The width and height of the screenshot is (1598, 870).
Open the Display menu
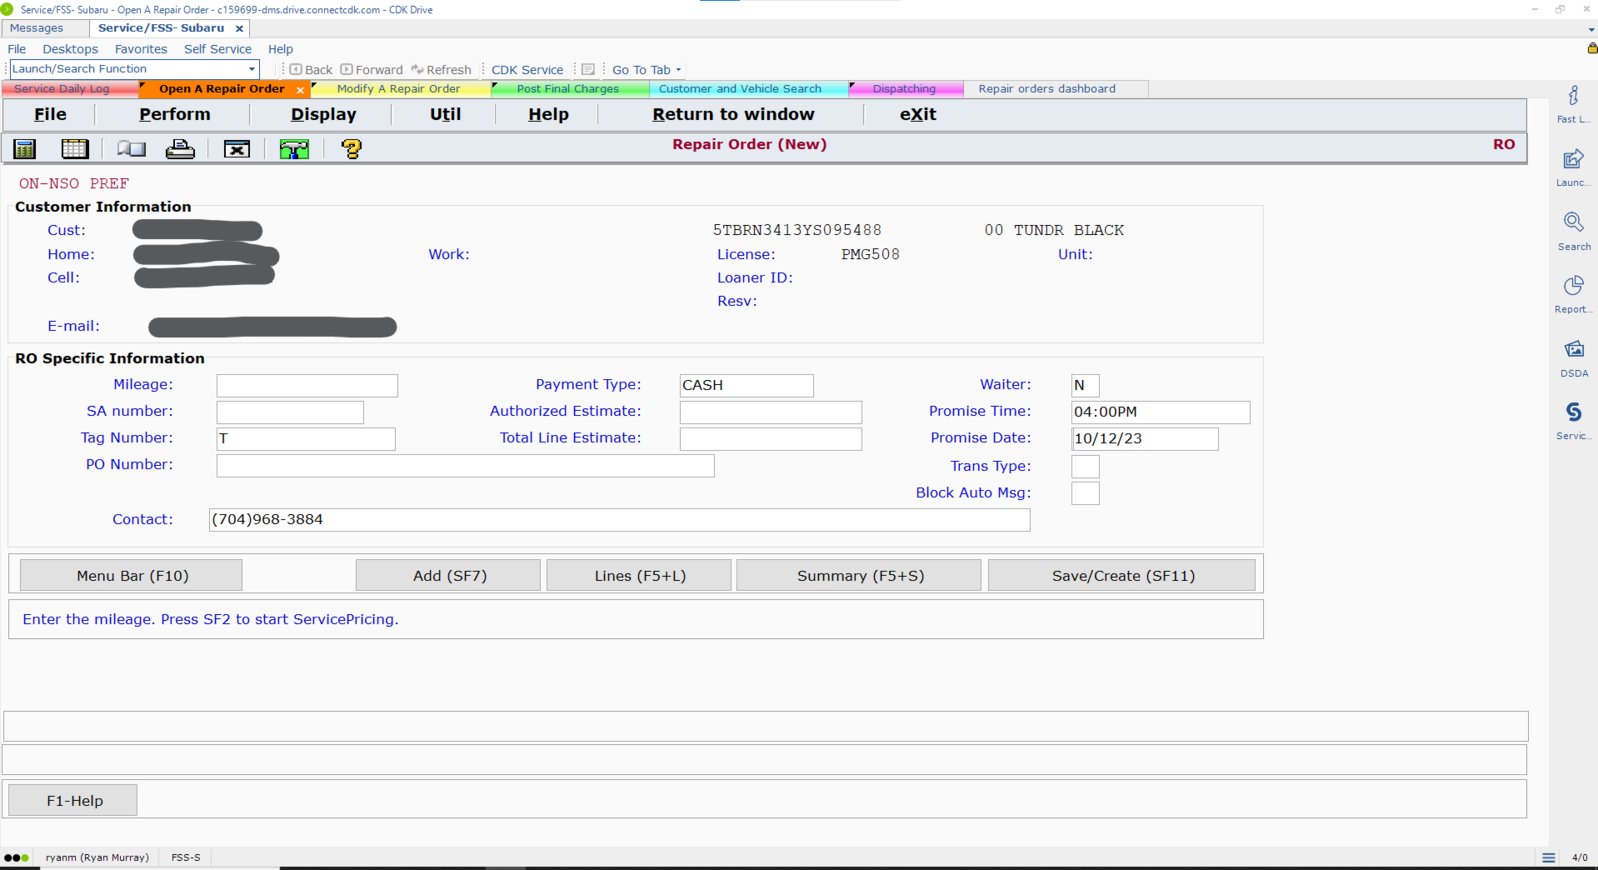point(323,114)
